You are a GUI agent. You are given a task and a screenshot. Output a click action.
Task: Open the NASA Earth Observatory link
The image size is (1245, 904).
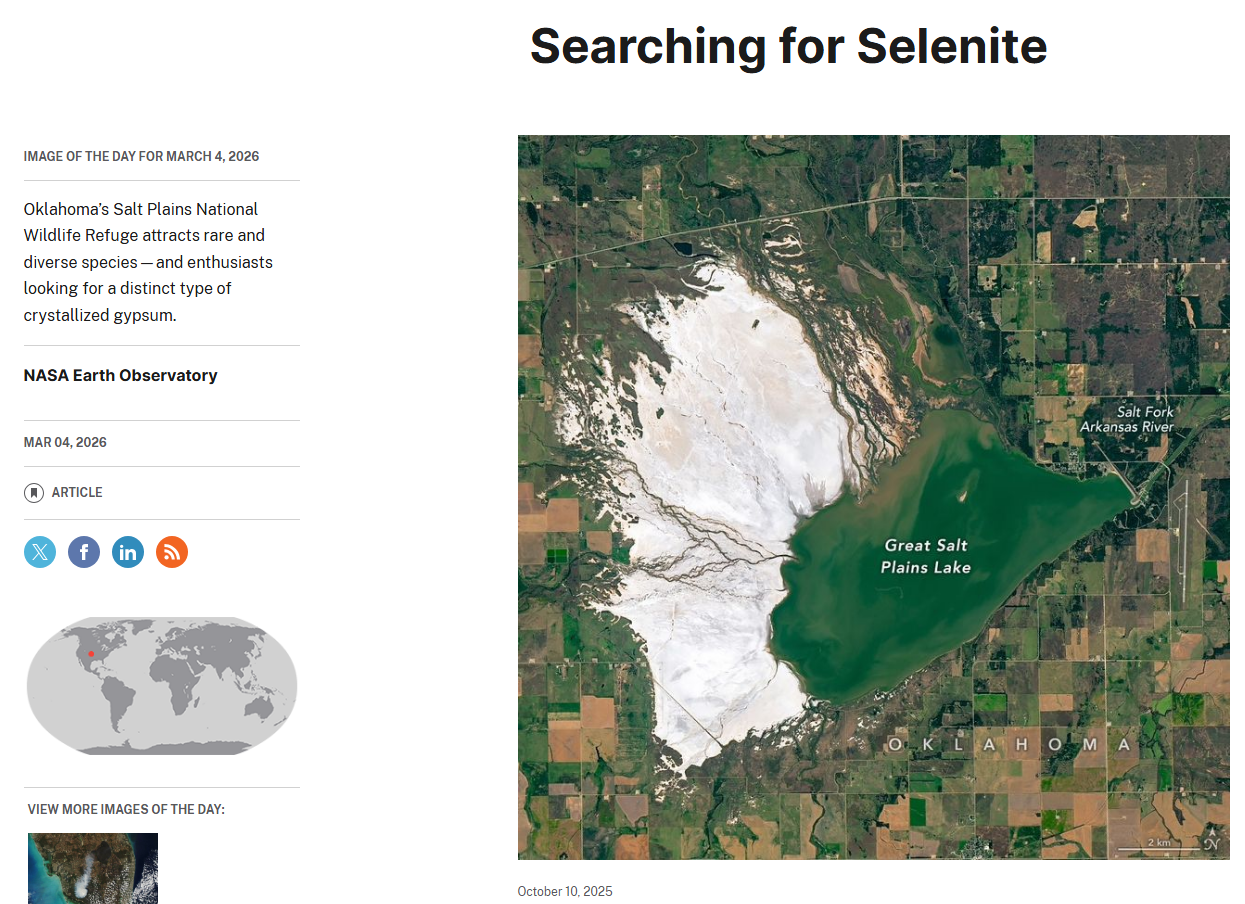pos(121,376)
